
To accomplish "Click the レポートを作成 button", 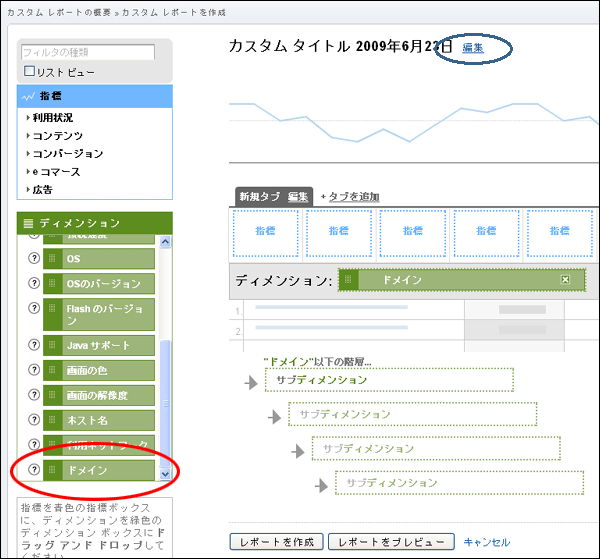I will 277,542.
